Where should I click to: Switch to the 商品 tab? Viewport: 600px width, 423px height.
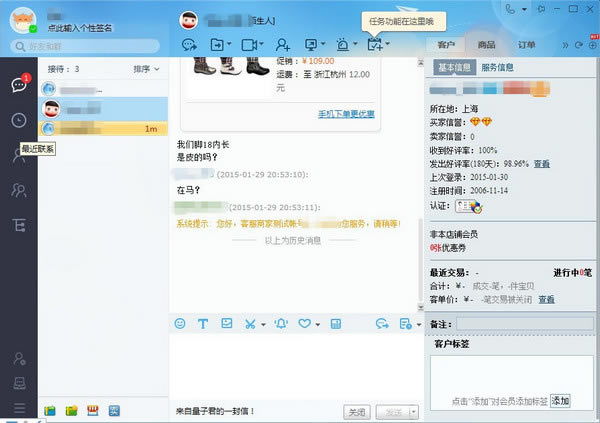point(486,45)
